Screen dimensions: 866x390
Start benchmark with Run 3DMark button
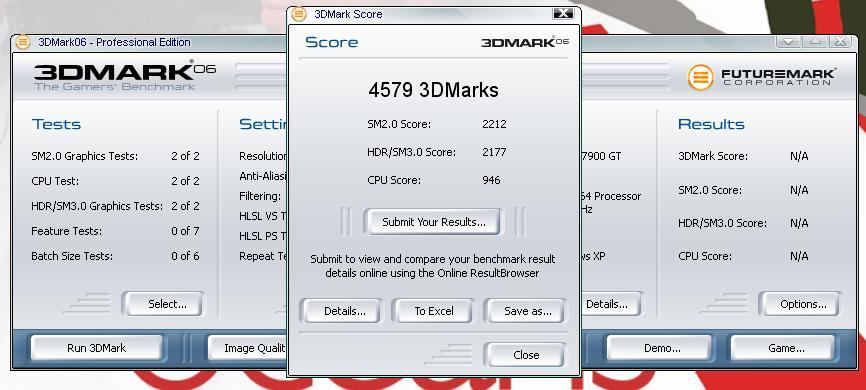(x=97, y=348)
